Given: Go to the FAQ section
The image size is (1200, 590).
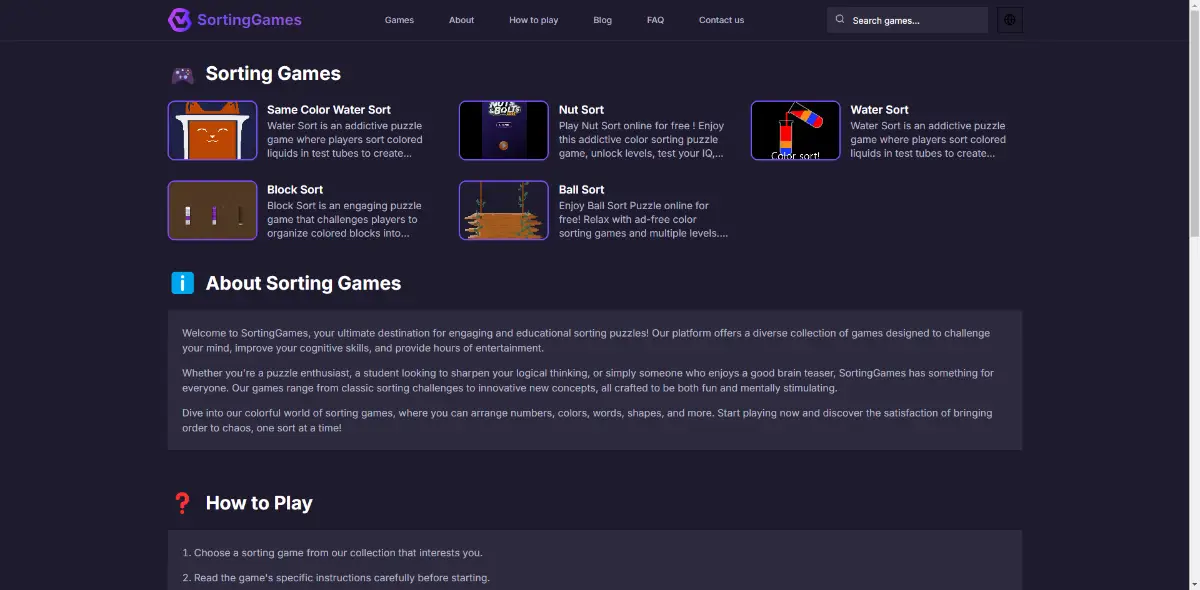Looking at the screenshot, I should (655, 19).
